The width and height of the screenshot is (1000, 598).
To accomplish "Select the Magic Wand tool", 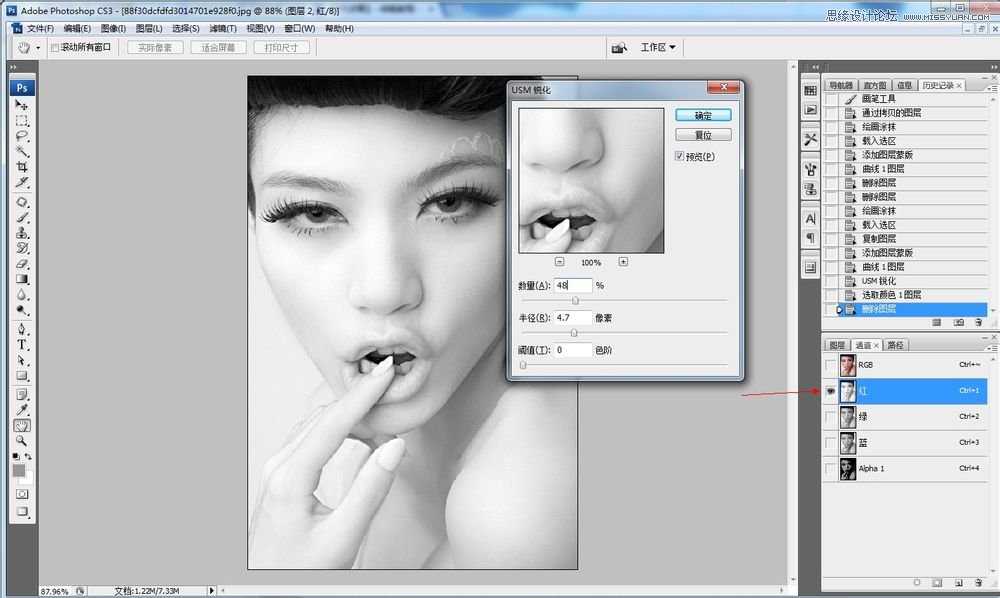I will point(22,151).
